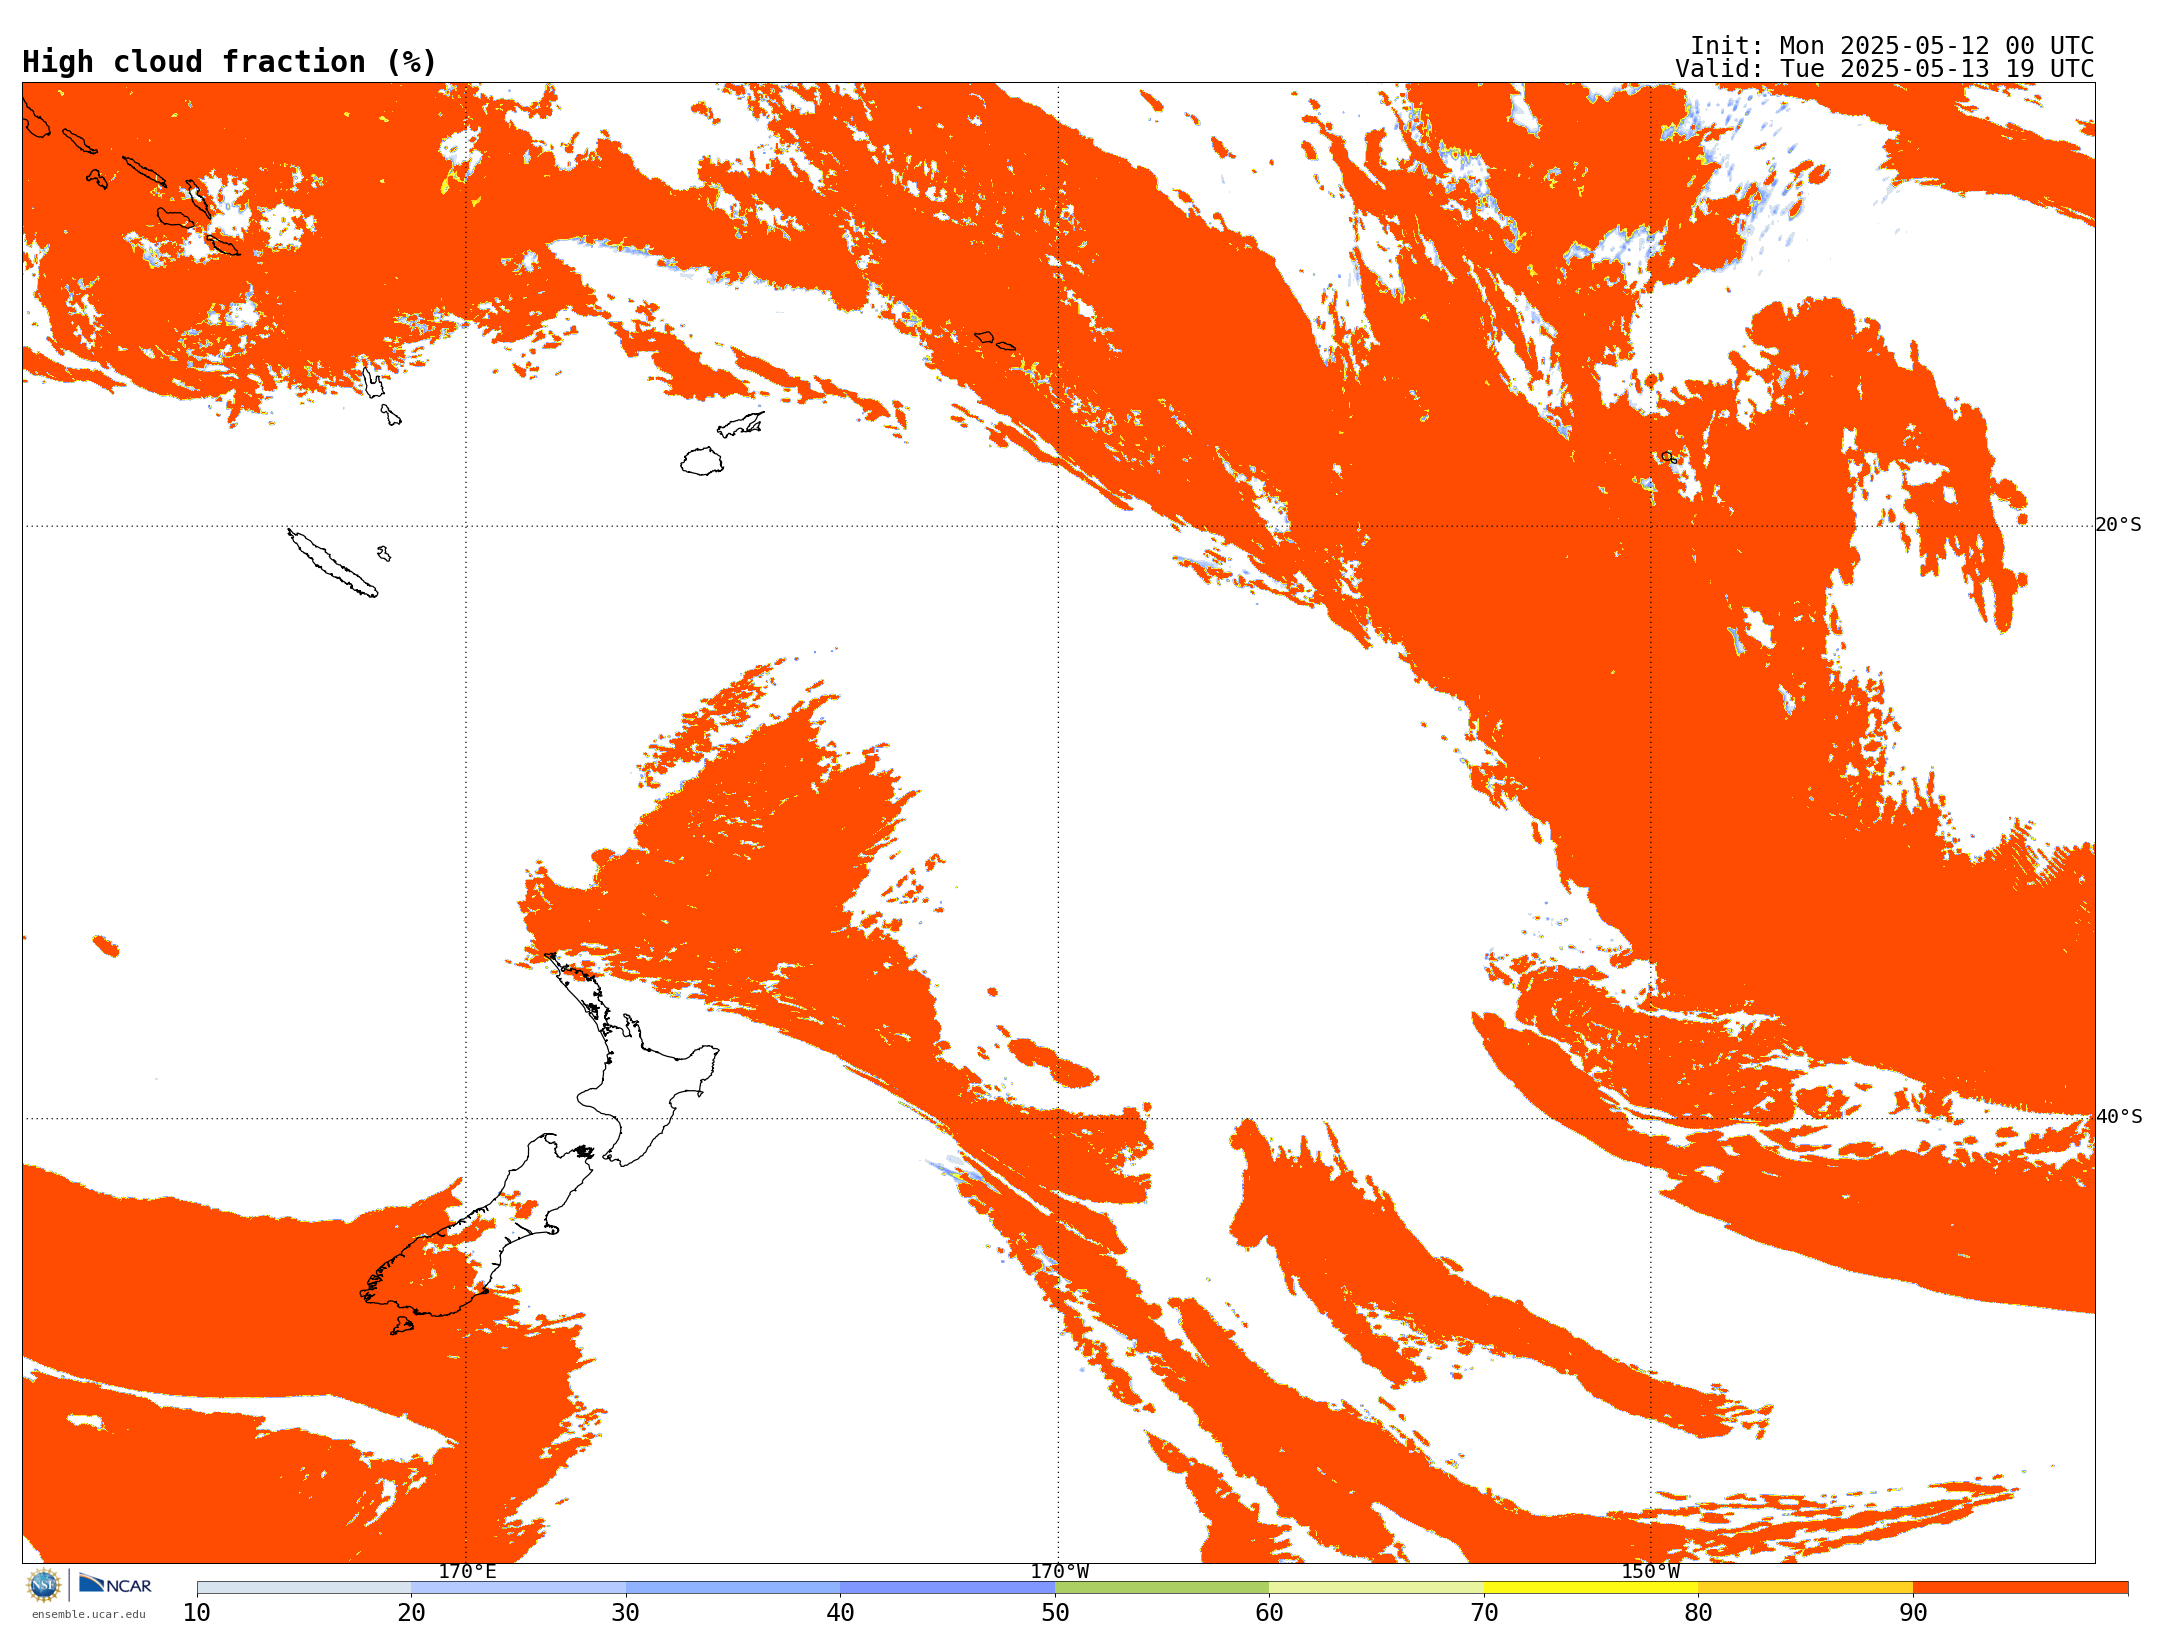The width and height of the screenshot is (2160, 1626).
Task: Pick the 70-80 bright yellow colorbar segment
Action: (1591, 1588)
